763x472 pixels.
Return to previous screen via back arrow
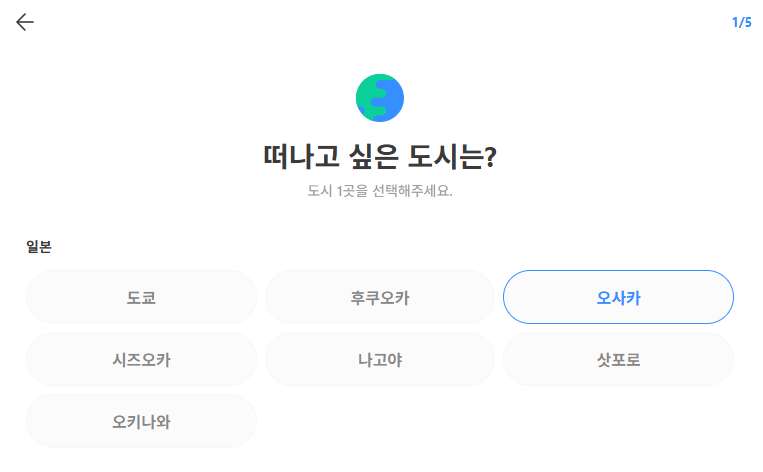(25, 22)
